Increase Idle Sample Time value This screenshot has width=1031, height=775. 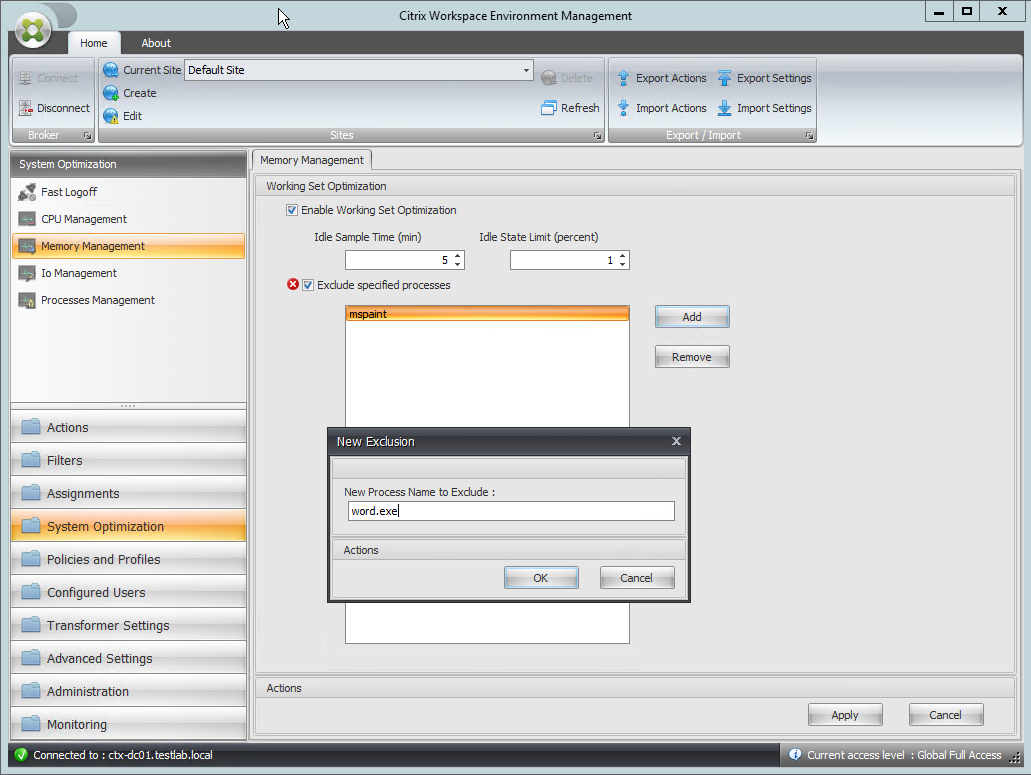click(458, 256)
